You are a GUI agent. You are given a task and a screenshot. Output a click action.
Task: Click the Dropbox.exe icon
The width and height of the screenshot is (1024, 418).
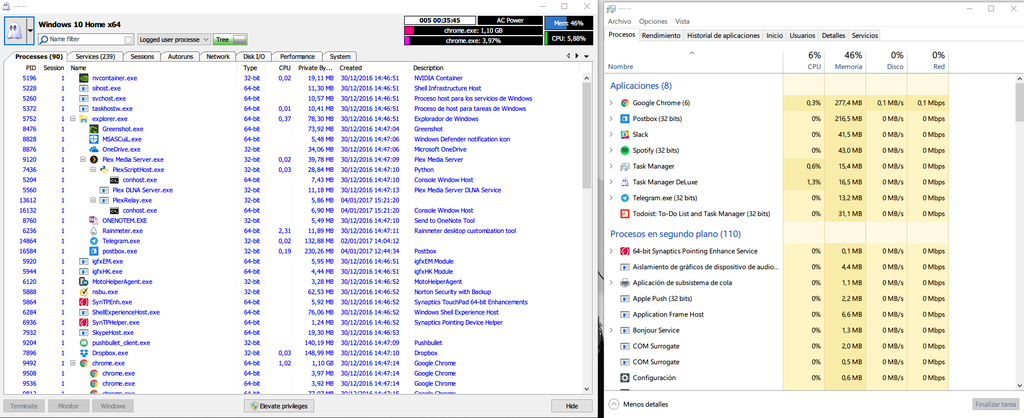tap(84, 353)
